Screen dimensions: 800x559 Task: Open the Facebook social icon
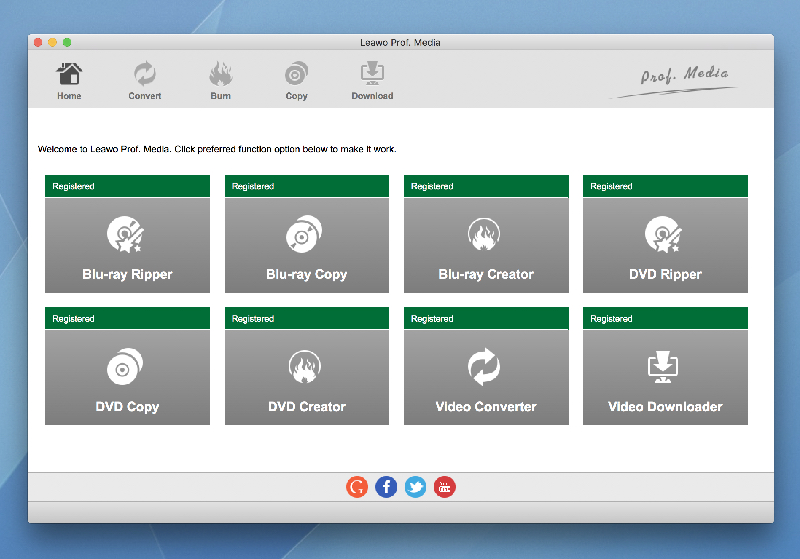point(386,487)
